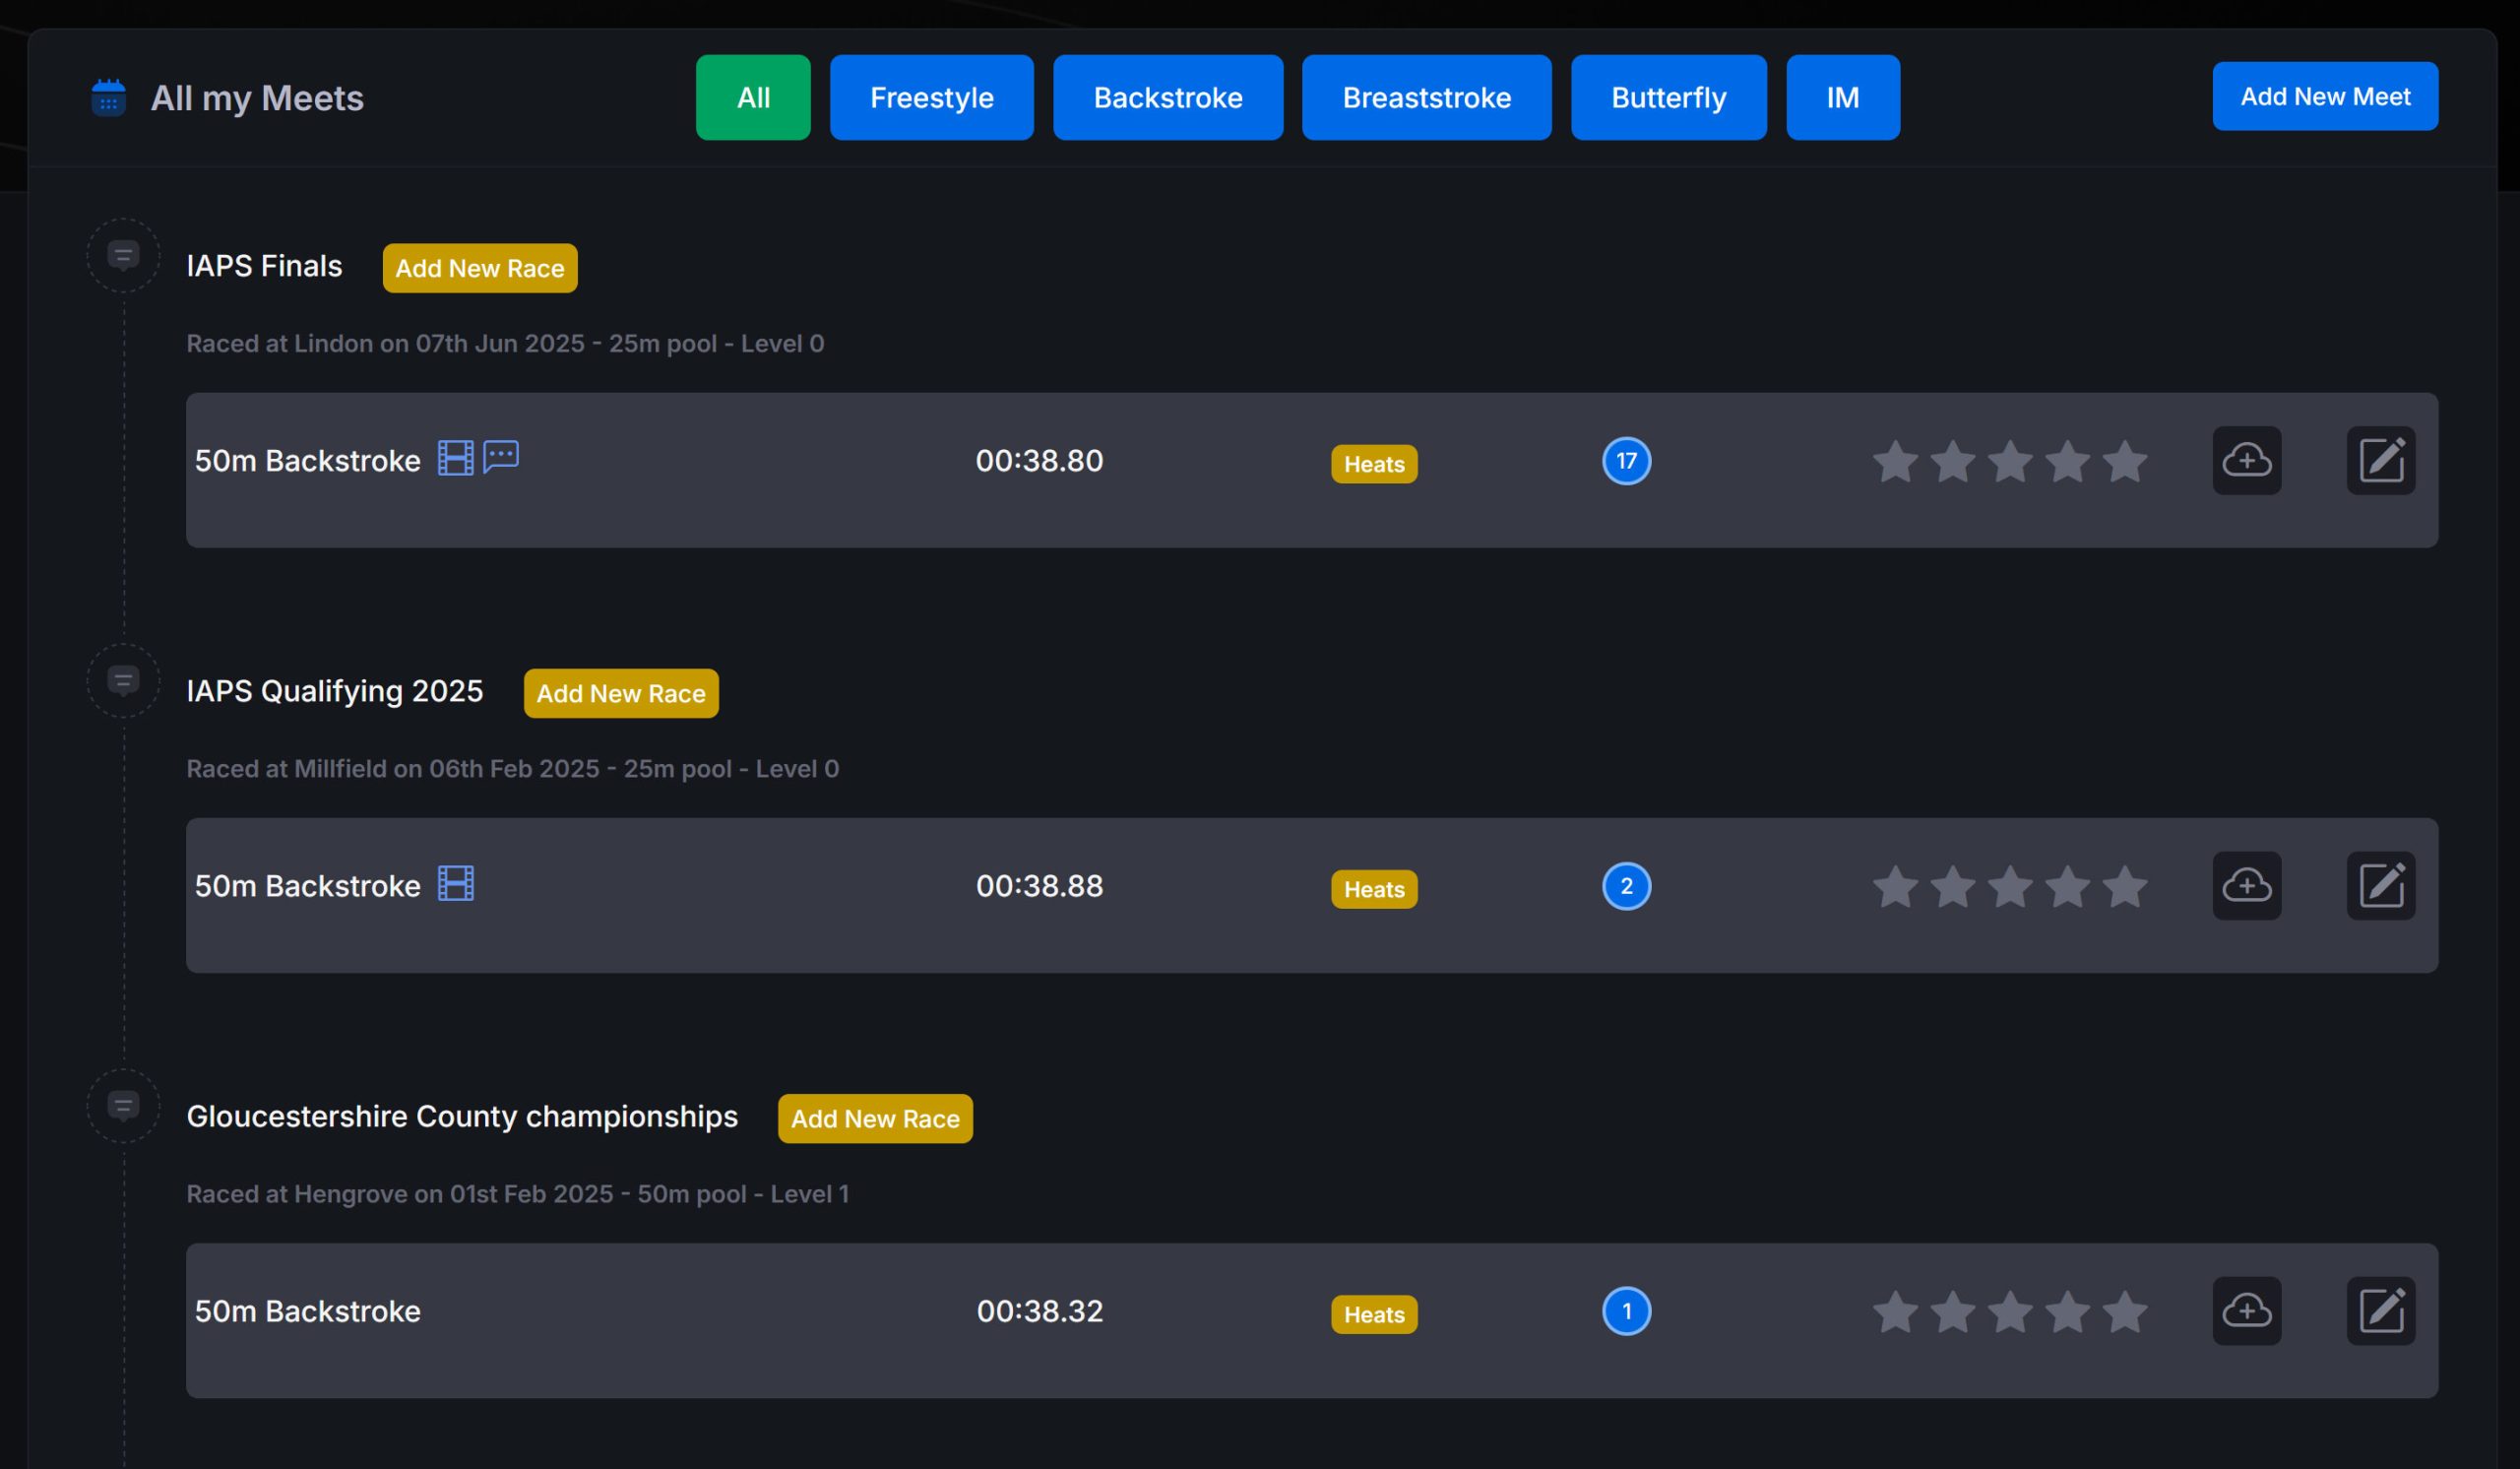The image size is (2520, 1469).
Task: Add New Race to IAPS Qualifying 2025
Action: click(620, 693)
